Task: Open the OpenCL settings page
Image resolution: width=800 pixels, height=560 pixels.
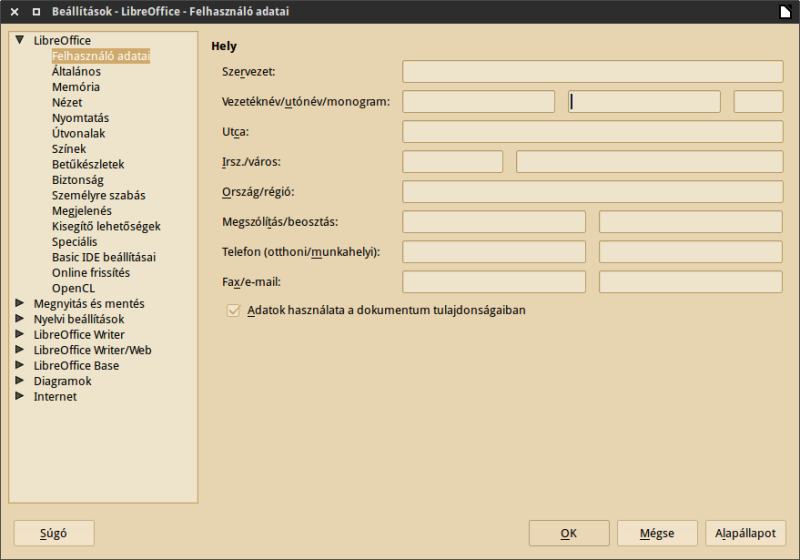Action: 73,288
